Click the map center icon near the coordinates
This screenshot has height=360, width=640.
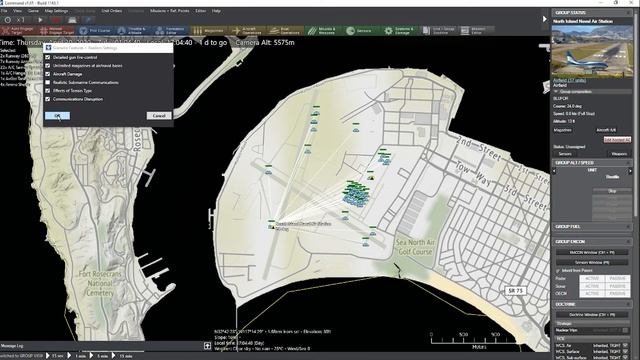(207, 346)
